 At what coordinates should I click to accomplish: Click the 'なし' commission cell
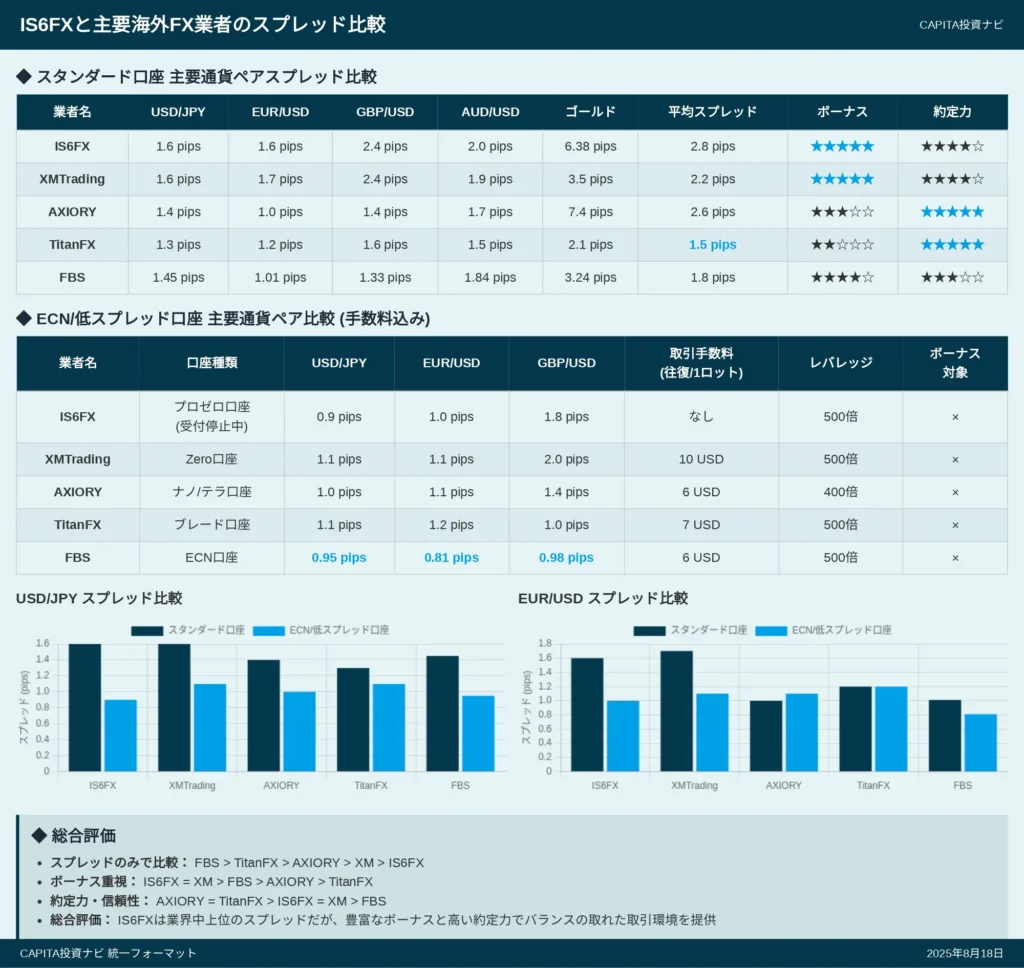pyautogui.click(x=701, y=417)
